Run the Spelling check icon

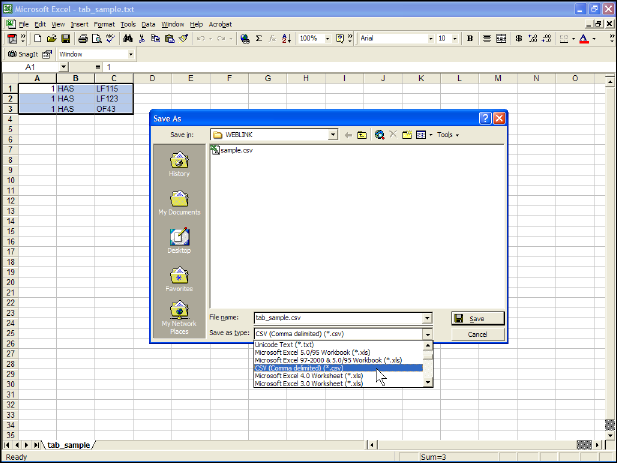click(x=111, y=39)
